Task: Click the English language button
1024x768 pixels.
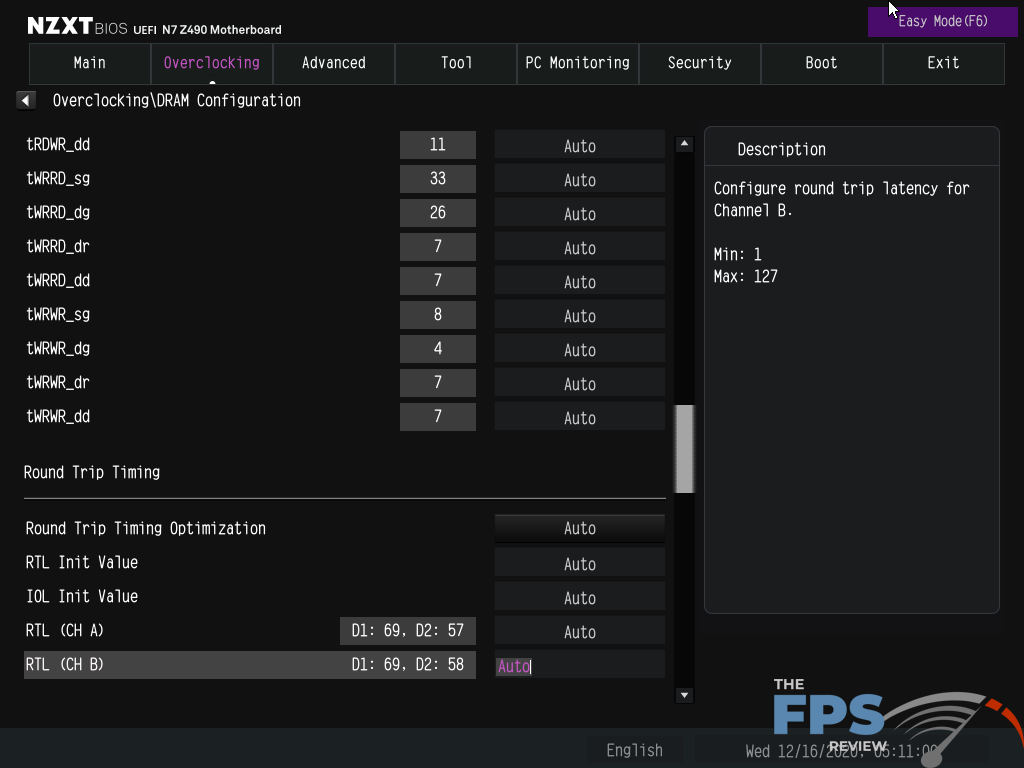Action: (634, 750)
